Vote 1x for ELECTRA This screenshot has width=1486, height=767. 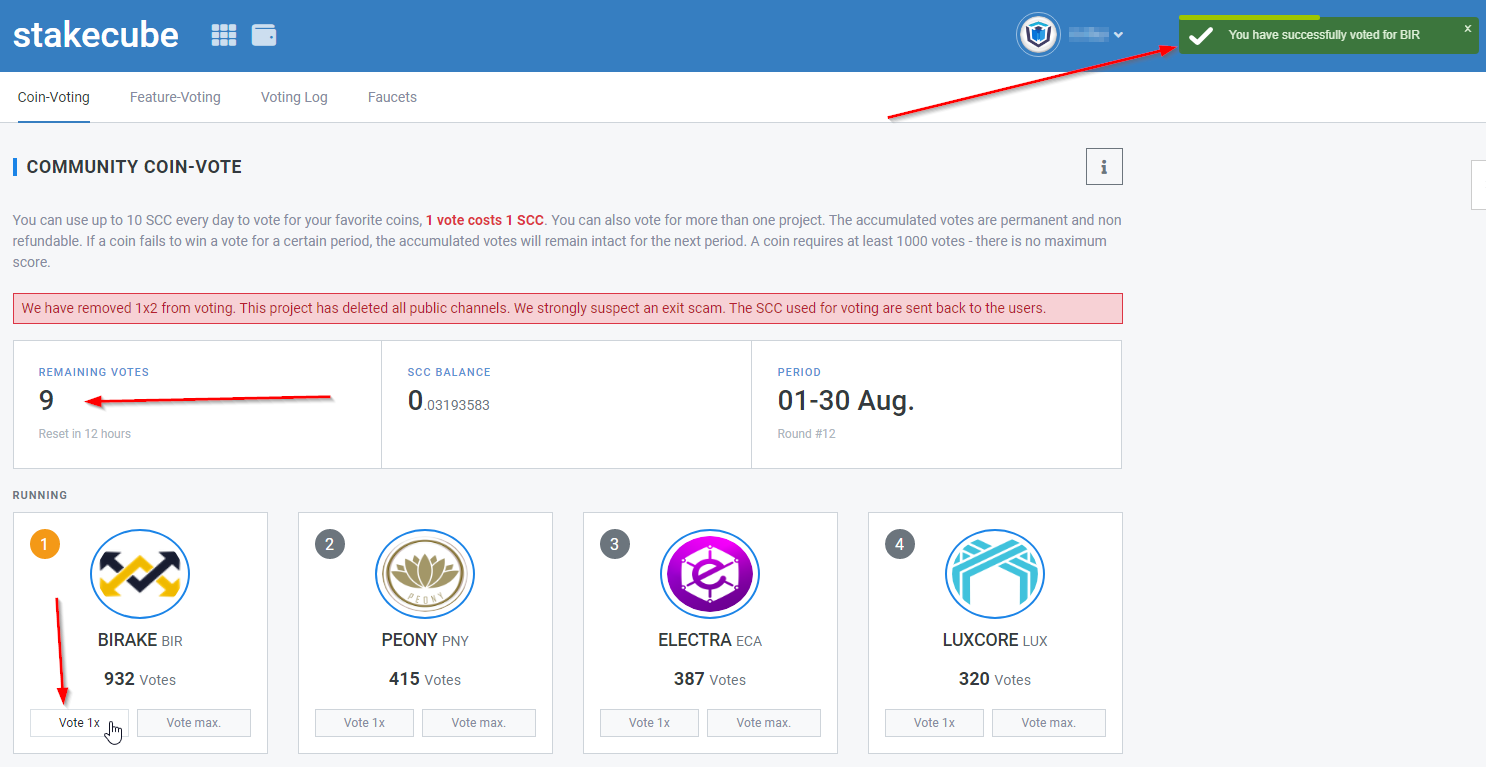coord(649,723)
